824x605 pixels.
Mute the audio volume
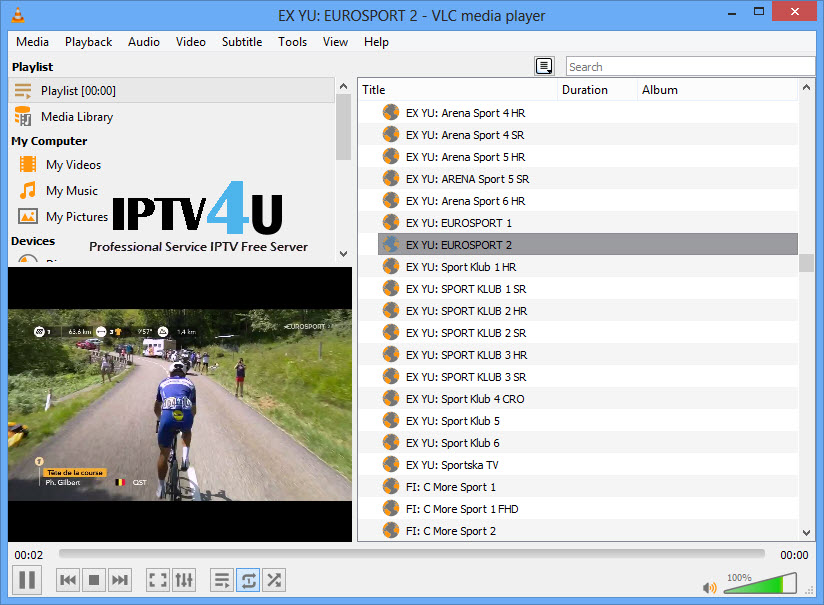coord(710,587)
